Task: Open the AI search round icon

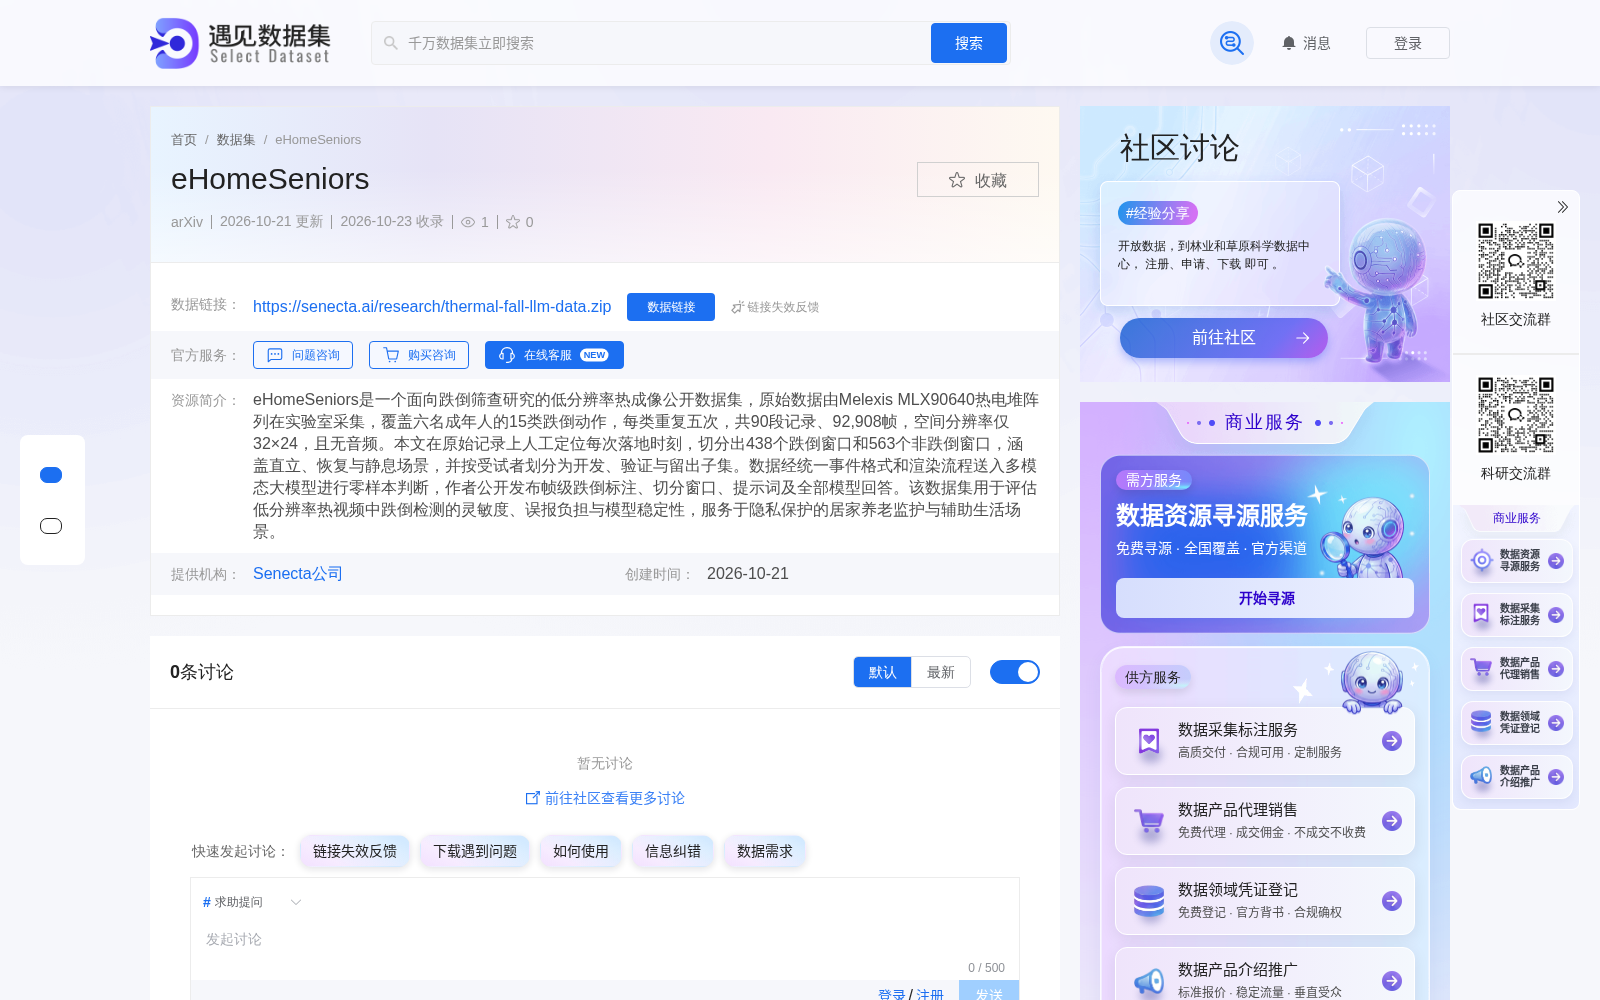Action: [x=1232, y=43]
